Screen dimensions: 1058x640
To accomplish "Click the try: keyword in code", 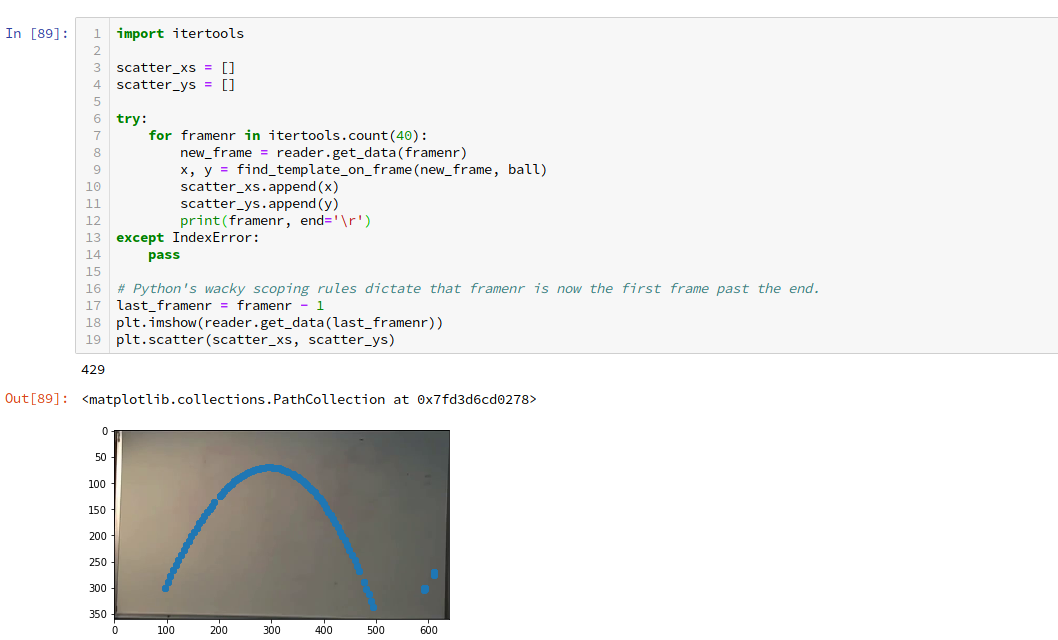I will 131,118.
